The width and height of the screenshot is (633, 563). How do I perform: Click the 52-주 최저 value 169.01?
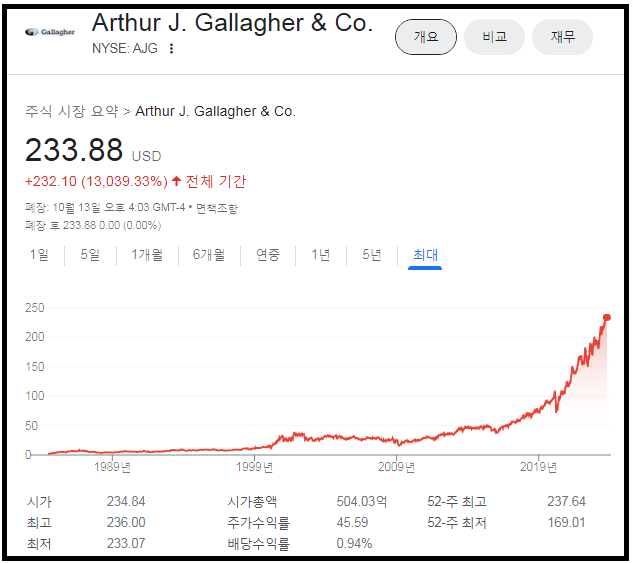pyautogui.click(x=566, y=523)
